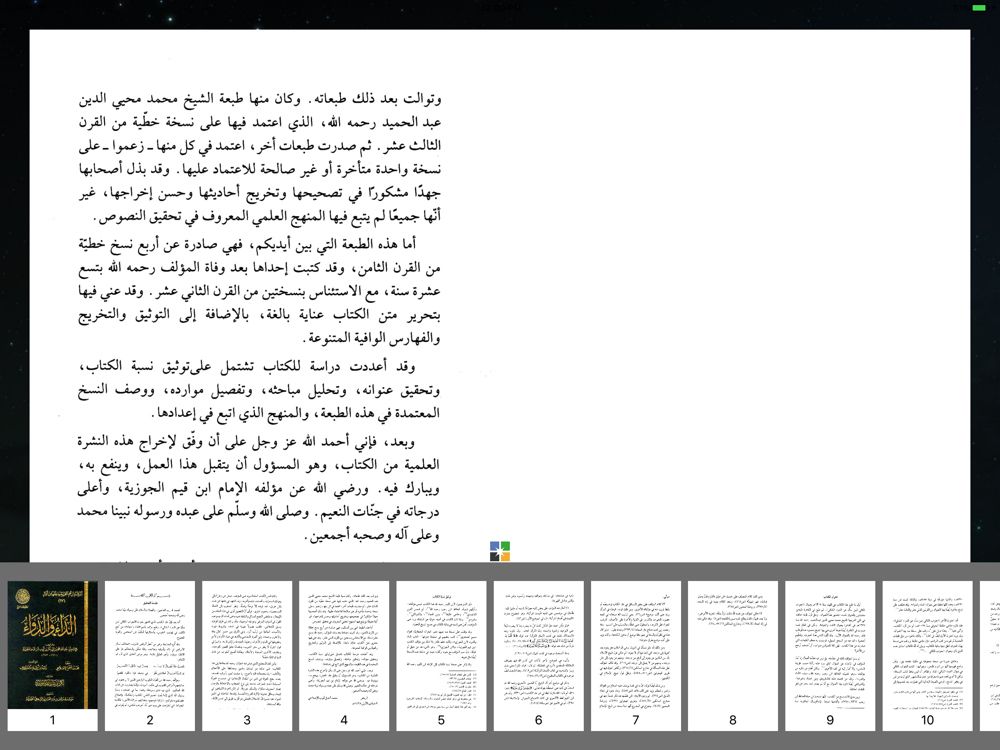Tap the gray thumbnail strip background below numbers

point(500,741)
